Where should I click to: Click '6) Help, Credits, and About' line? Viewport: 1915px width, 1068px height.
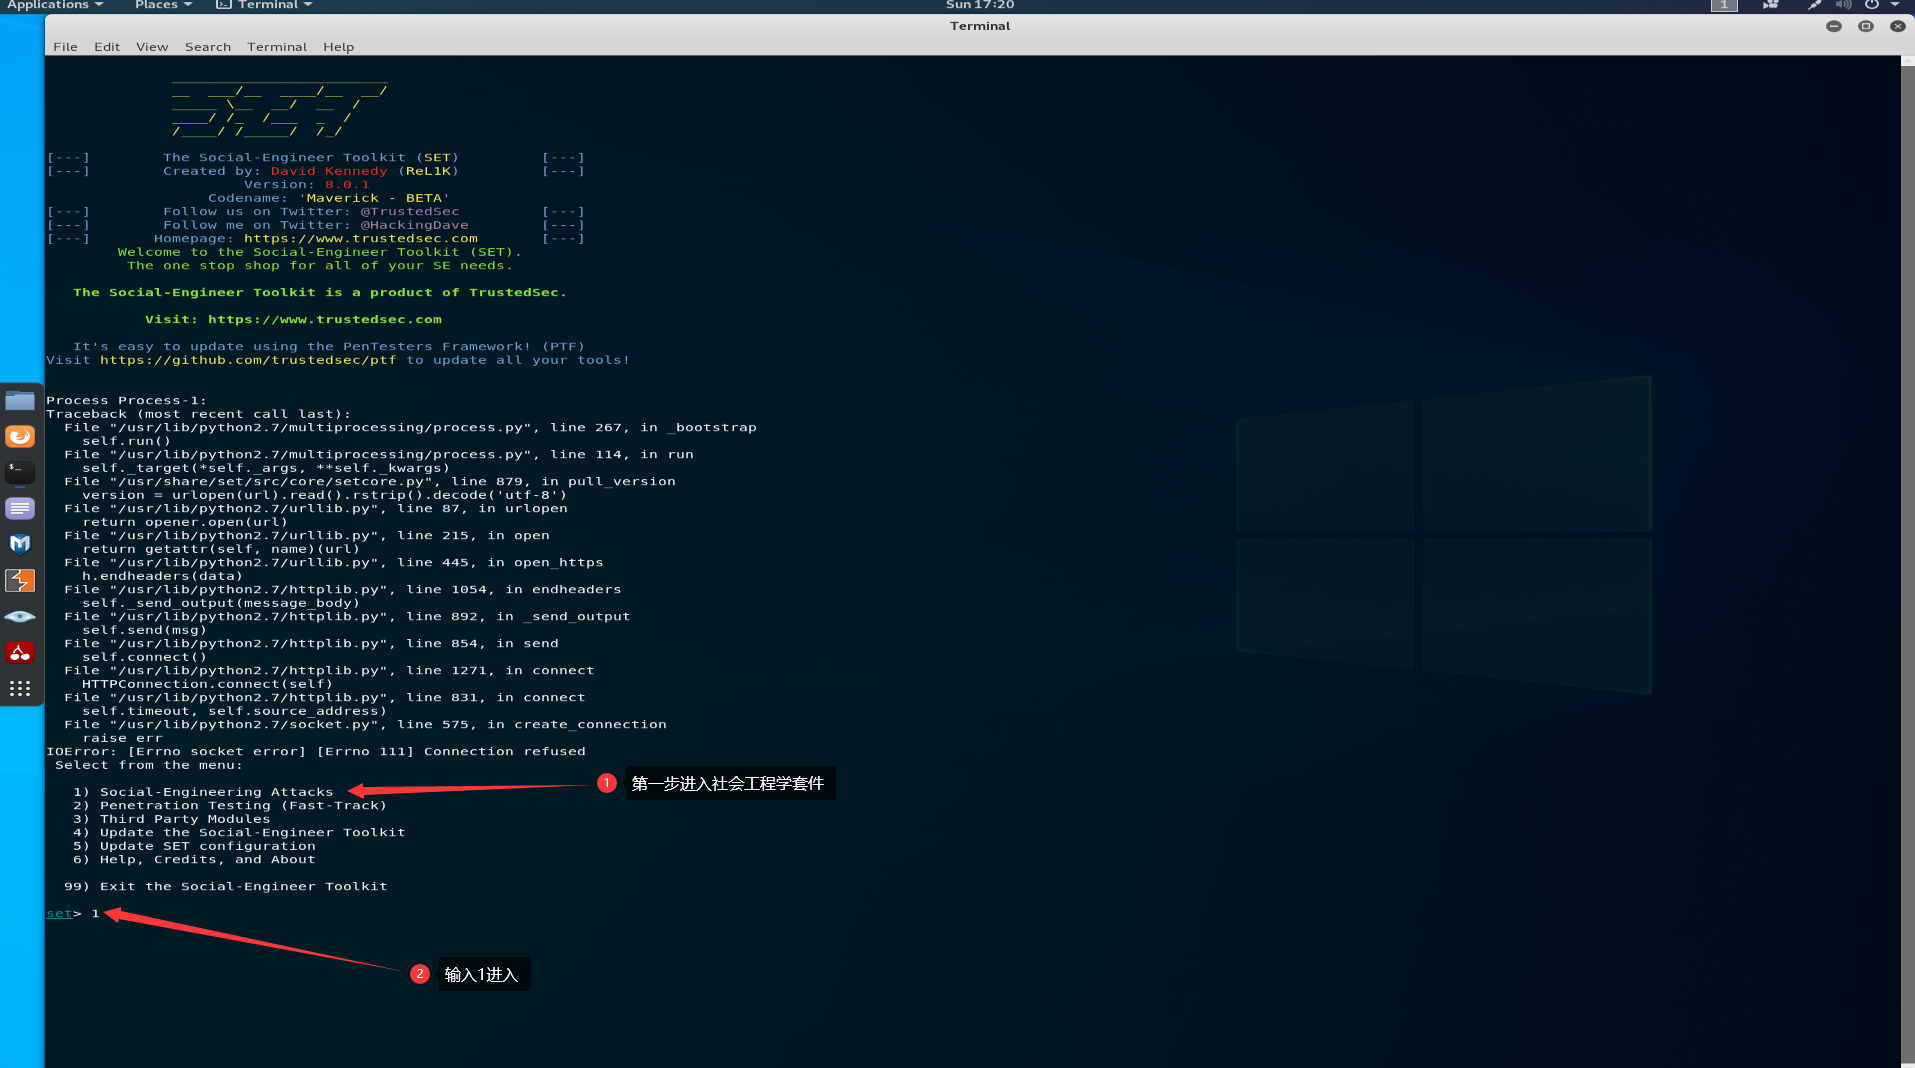click(194, 860)
